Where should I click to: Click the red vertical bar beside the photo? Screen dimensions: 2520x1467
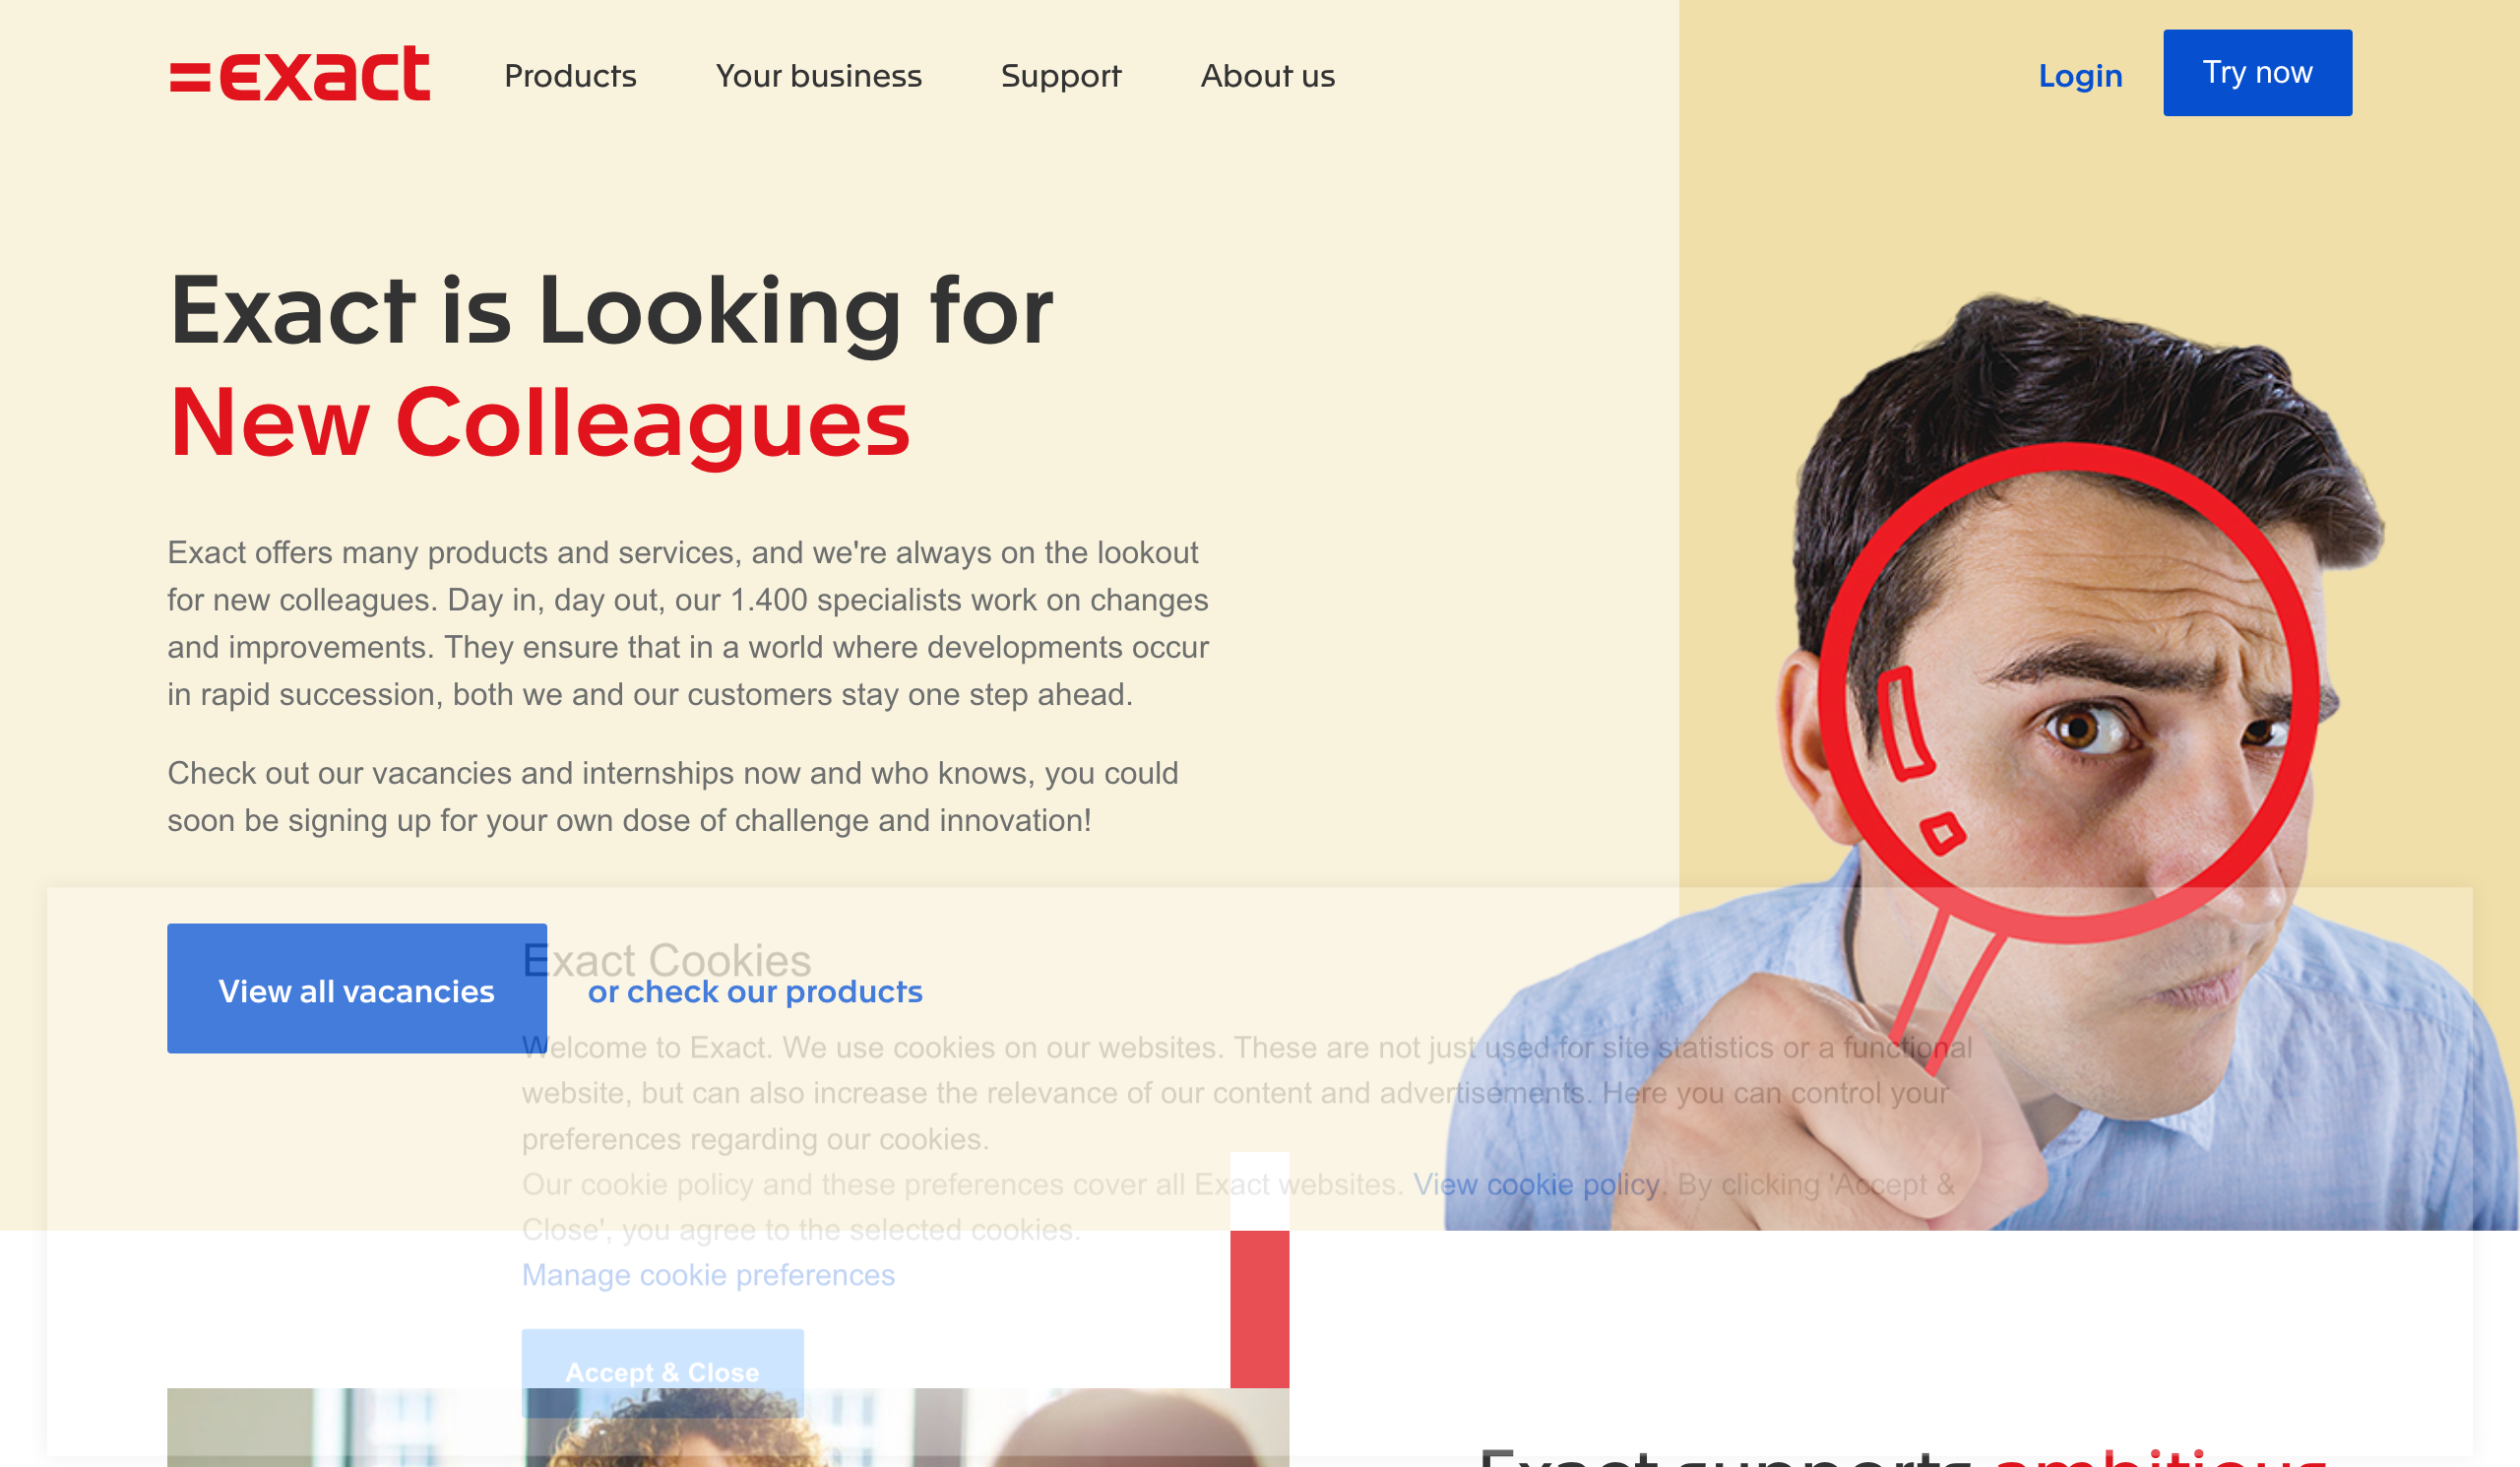(1259, 1309)
